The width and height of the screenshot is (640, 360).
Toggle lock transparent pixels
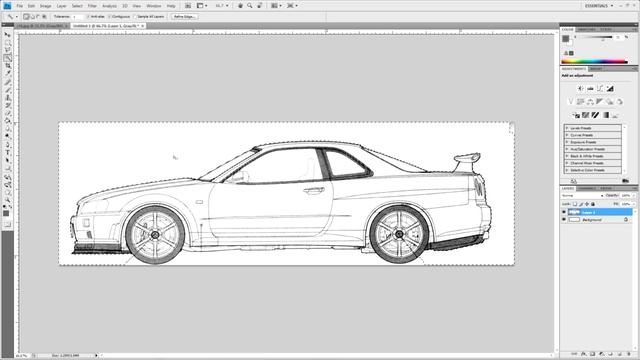click(x=575, y=204)
